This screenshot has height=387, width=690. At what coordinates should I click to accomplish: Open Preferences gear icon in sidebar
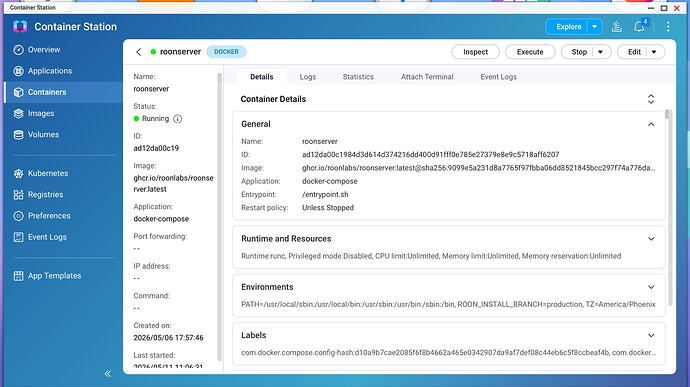(18, 216)
